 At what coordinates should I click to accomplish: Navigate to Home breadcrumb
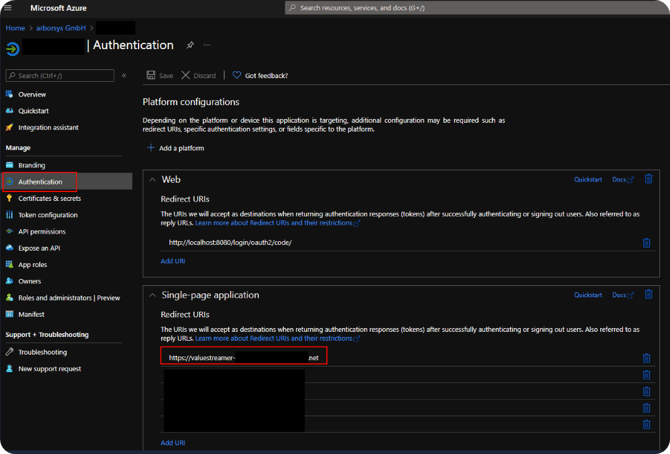pyautogui.click(x=15, y=27)
